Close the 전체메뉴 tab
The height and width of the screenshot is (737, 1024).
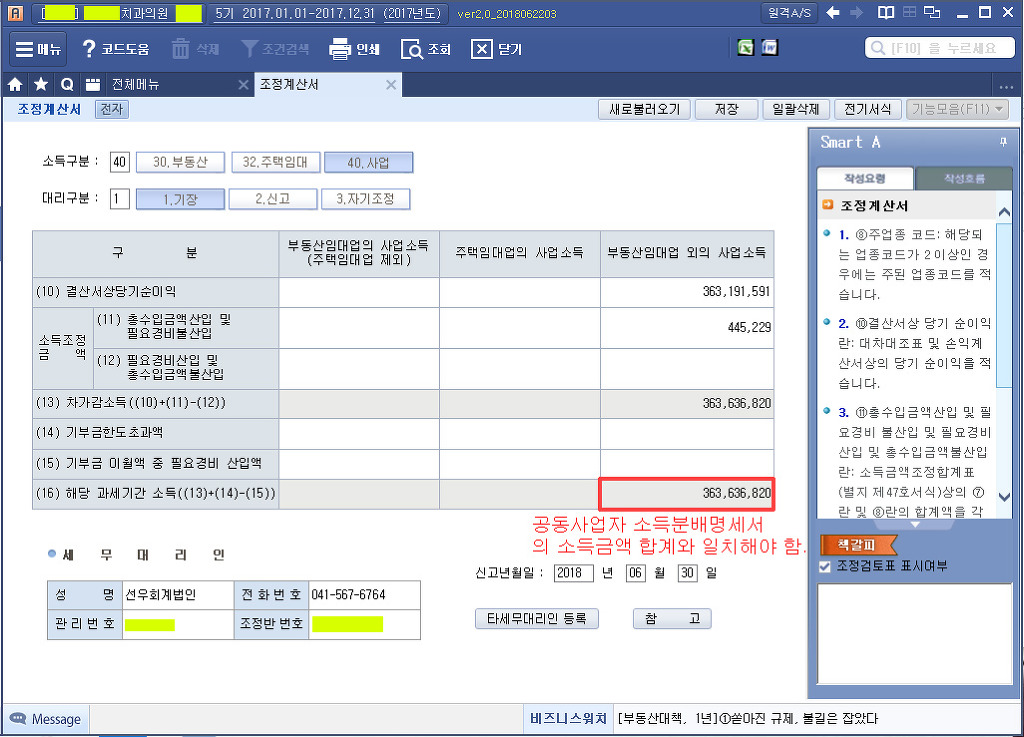tap(243, 84)
